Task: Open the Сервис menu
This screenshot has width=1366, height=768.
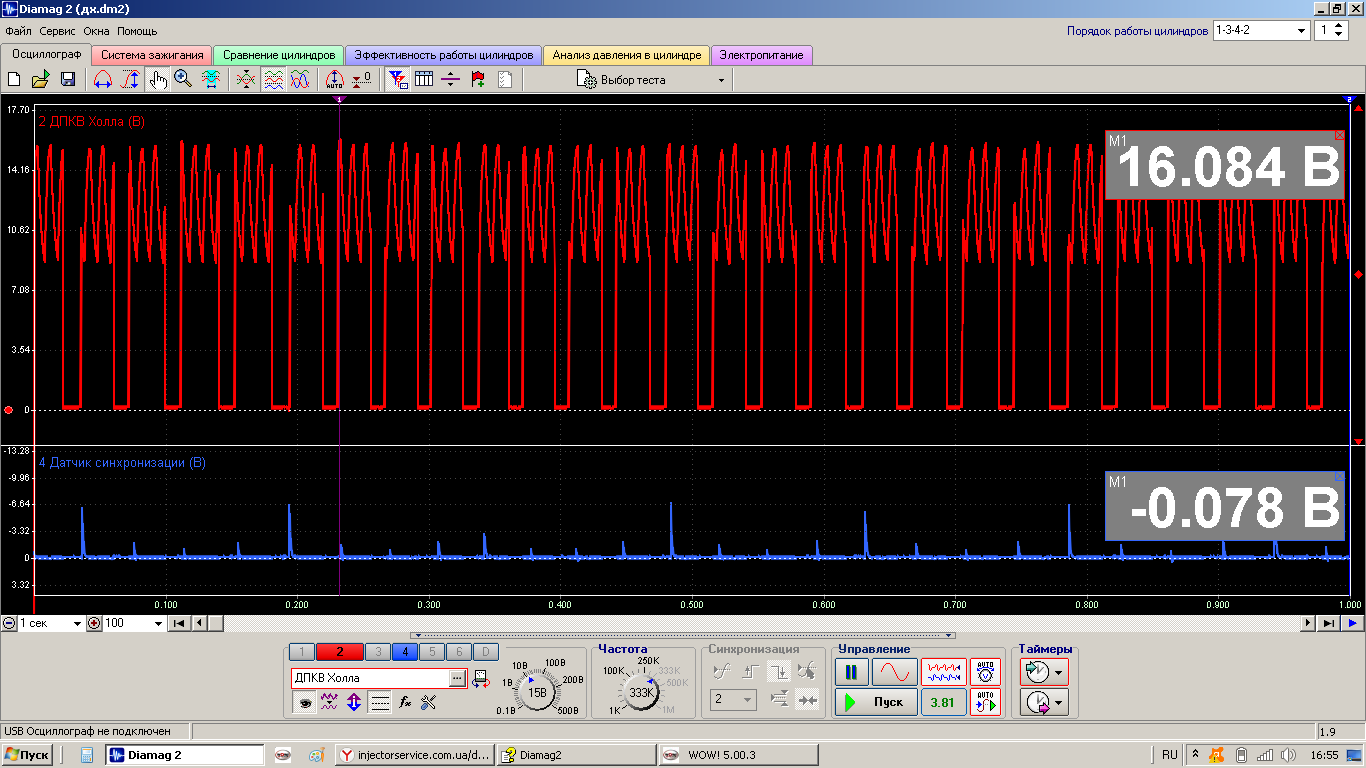Action: tap(58, 31)
